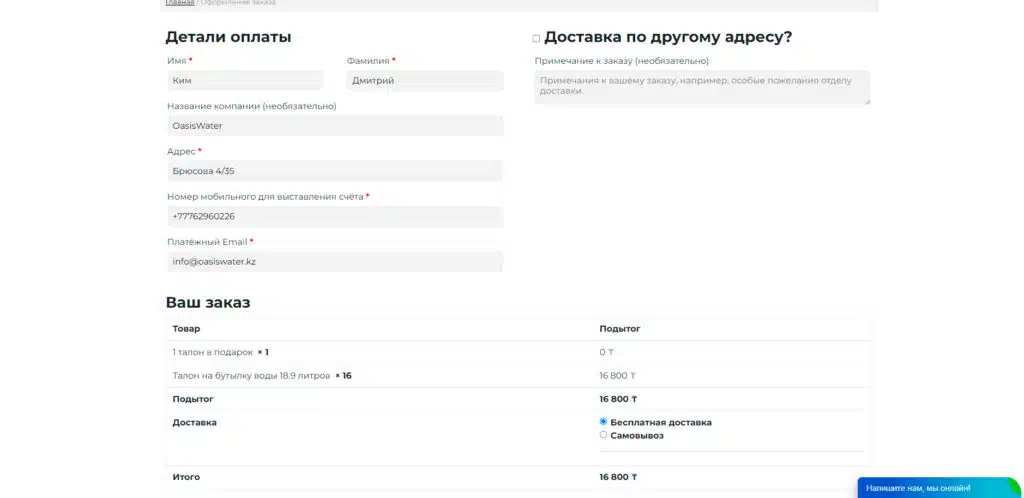Click the Фамилия field label
The image size is (1024, 498).
point(371,61)
